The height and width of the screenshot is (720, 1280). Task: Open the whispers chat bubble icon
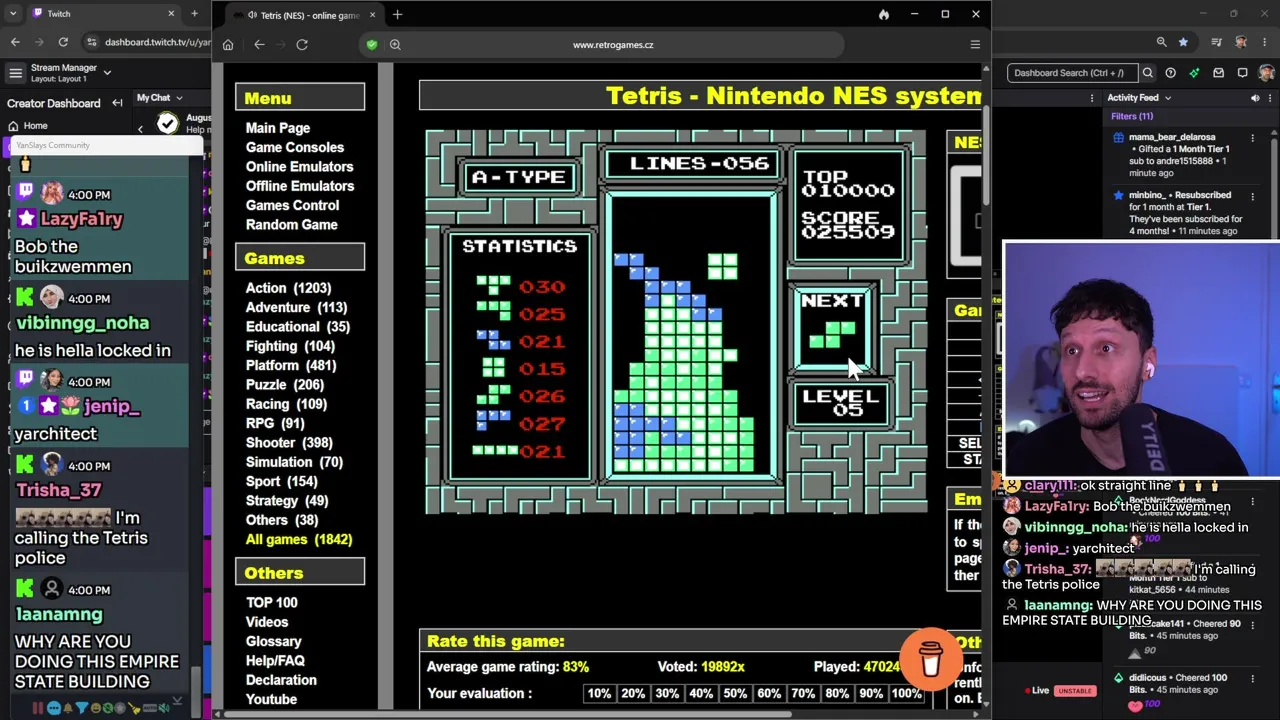click(x=1242, y=73)
